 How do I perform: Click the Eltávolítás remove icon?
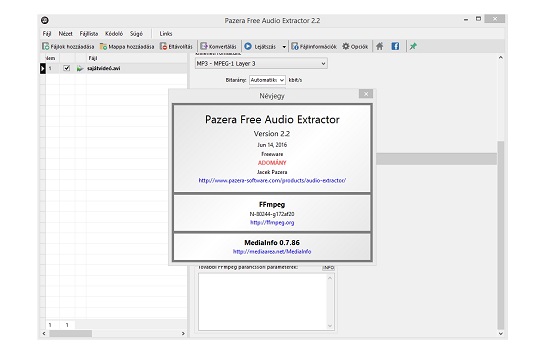pos(163,46)
